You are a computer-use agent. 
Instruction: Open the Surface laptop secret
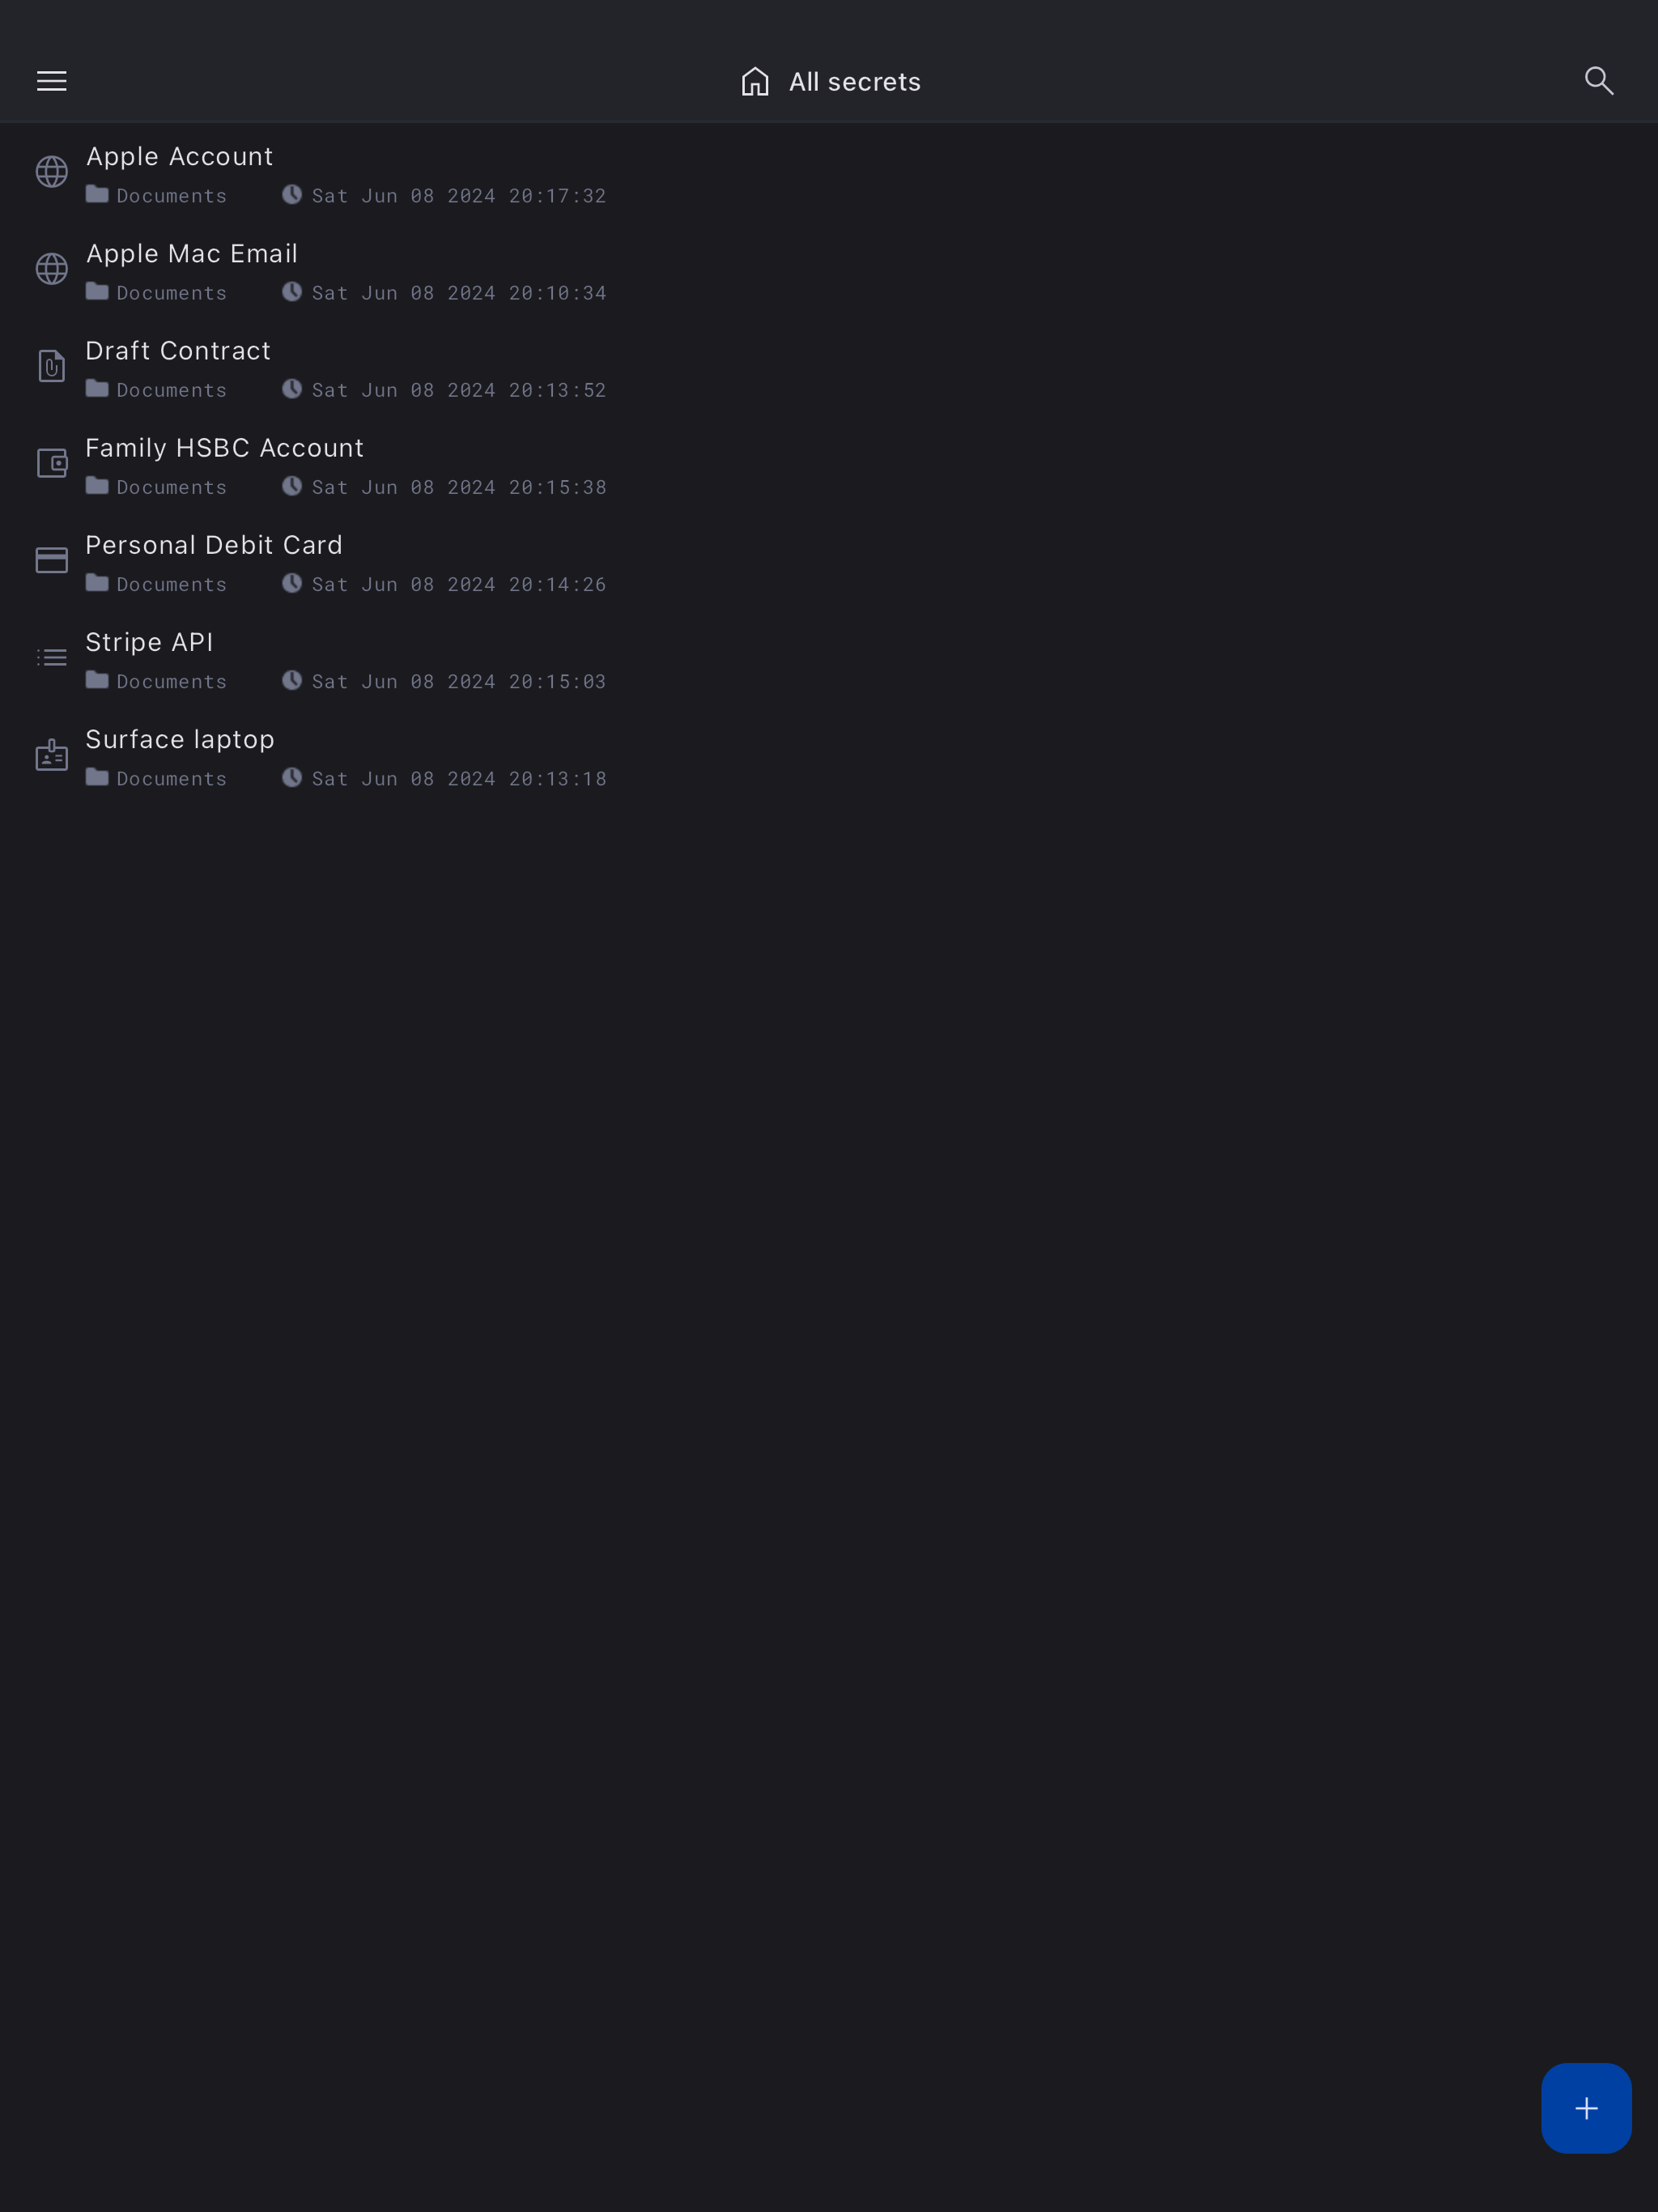(829, 756)
